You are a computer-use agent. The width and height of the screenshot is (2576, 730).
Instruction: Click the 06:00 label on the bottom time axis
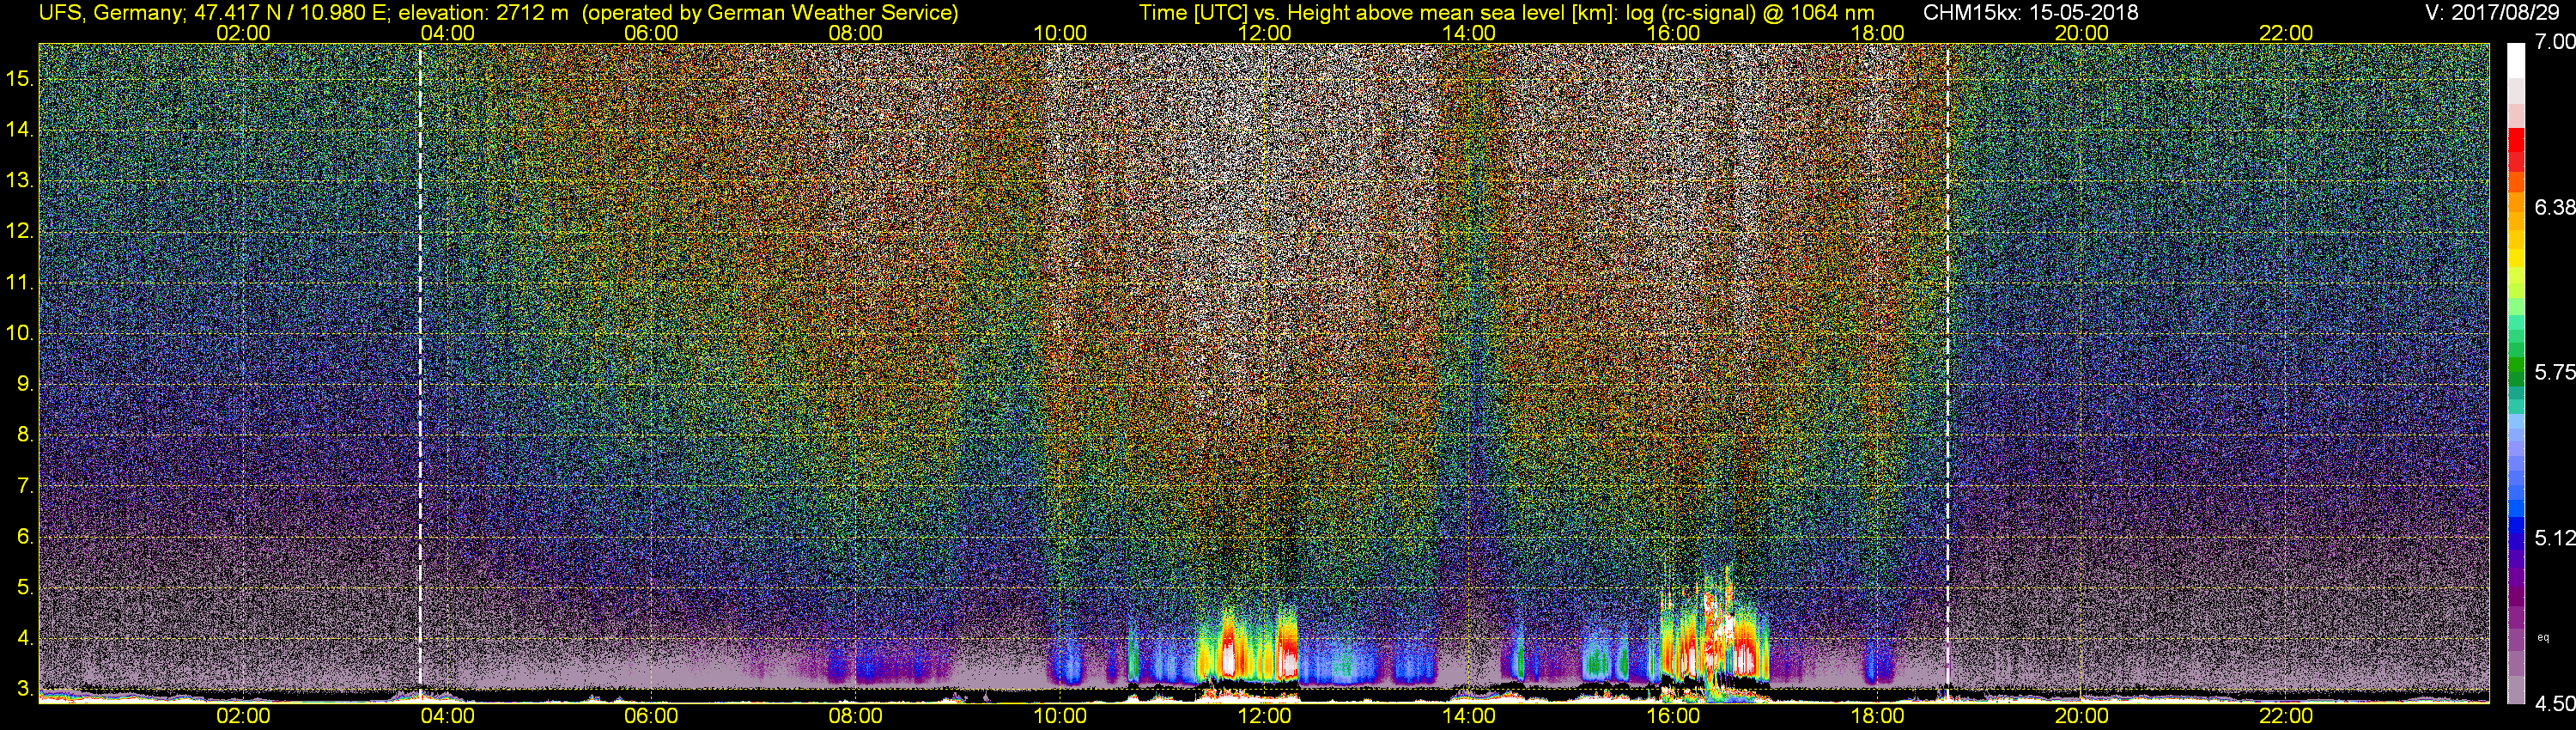tap(651, 716)
